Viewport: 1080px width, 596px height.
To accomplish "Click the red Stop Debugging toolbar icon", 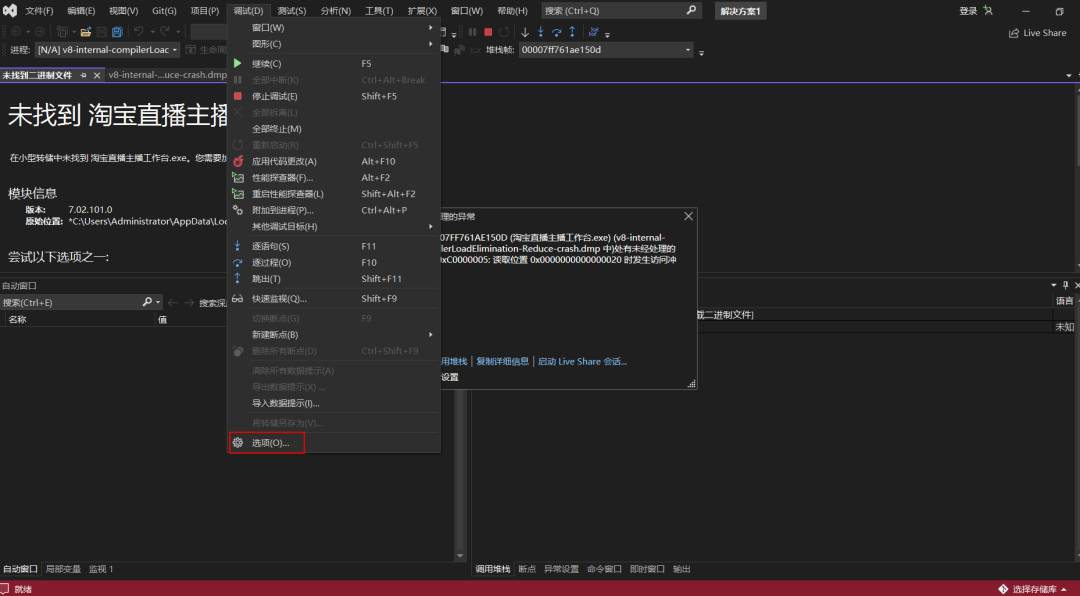I will click(x=488, y=32).
